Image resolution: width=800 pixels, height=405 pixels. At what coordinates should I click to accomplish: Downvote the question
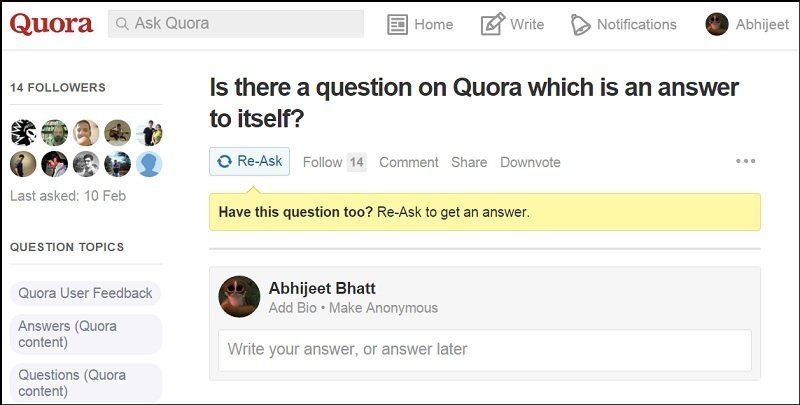tap(530, 162)
